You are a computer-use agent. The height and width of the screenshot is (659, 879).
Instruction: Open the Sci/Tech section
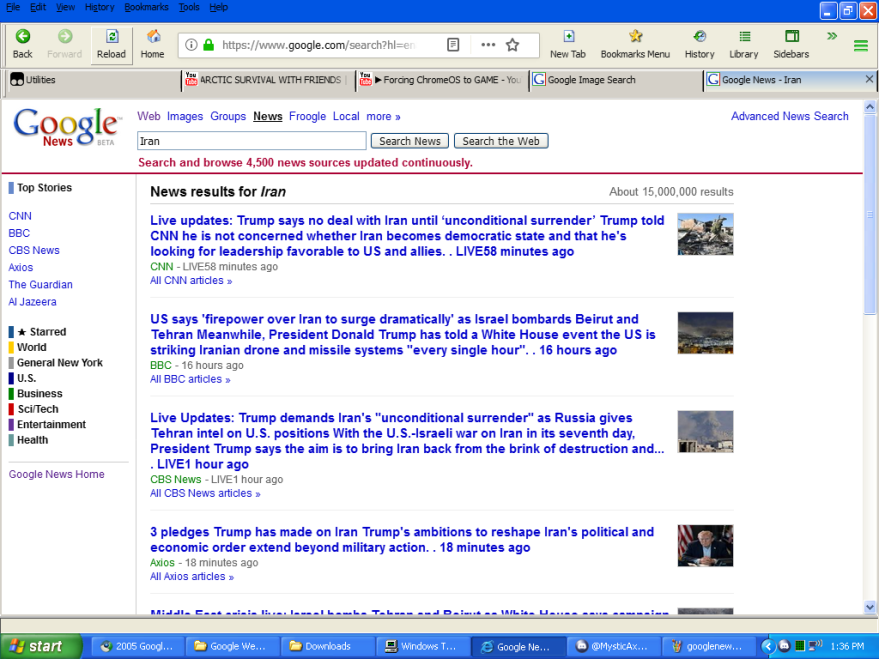pos(38,409)
